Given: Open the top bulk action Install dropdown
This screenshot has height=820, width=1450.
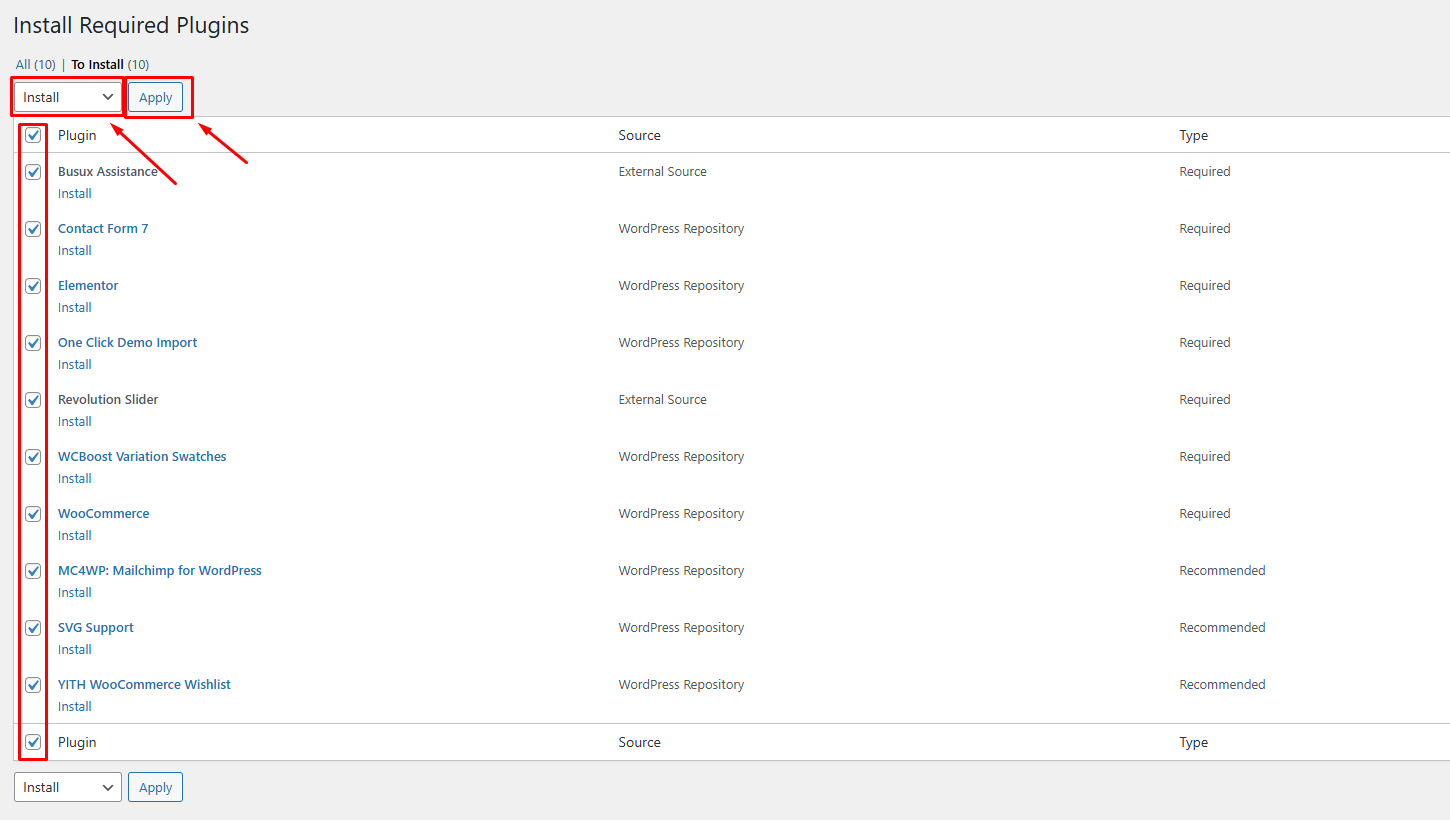Looking at the screenshot, I should pyautogui.click(x=68, y=97).
